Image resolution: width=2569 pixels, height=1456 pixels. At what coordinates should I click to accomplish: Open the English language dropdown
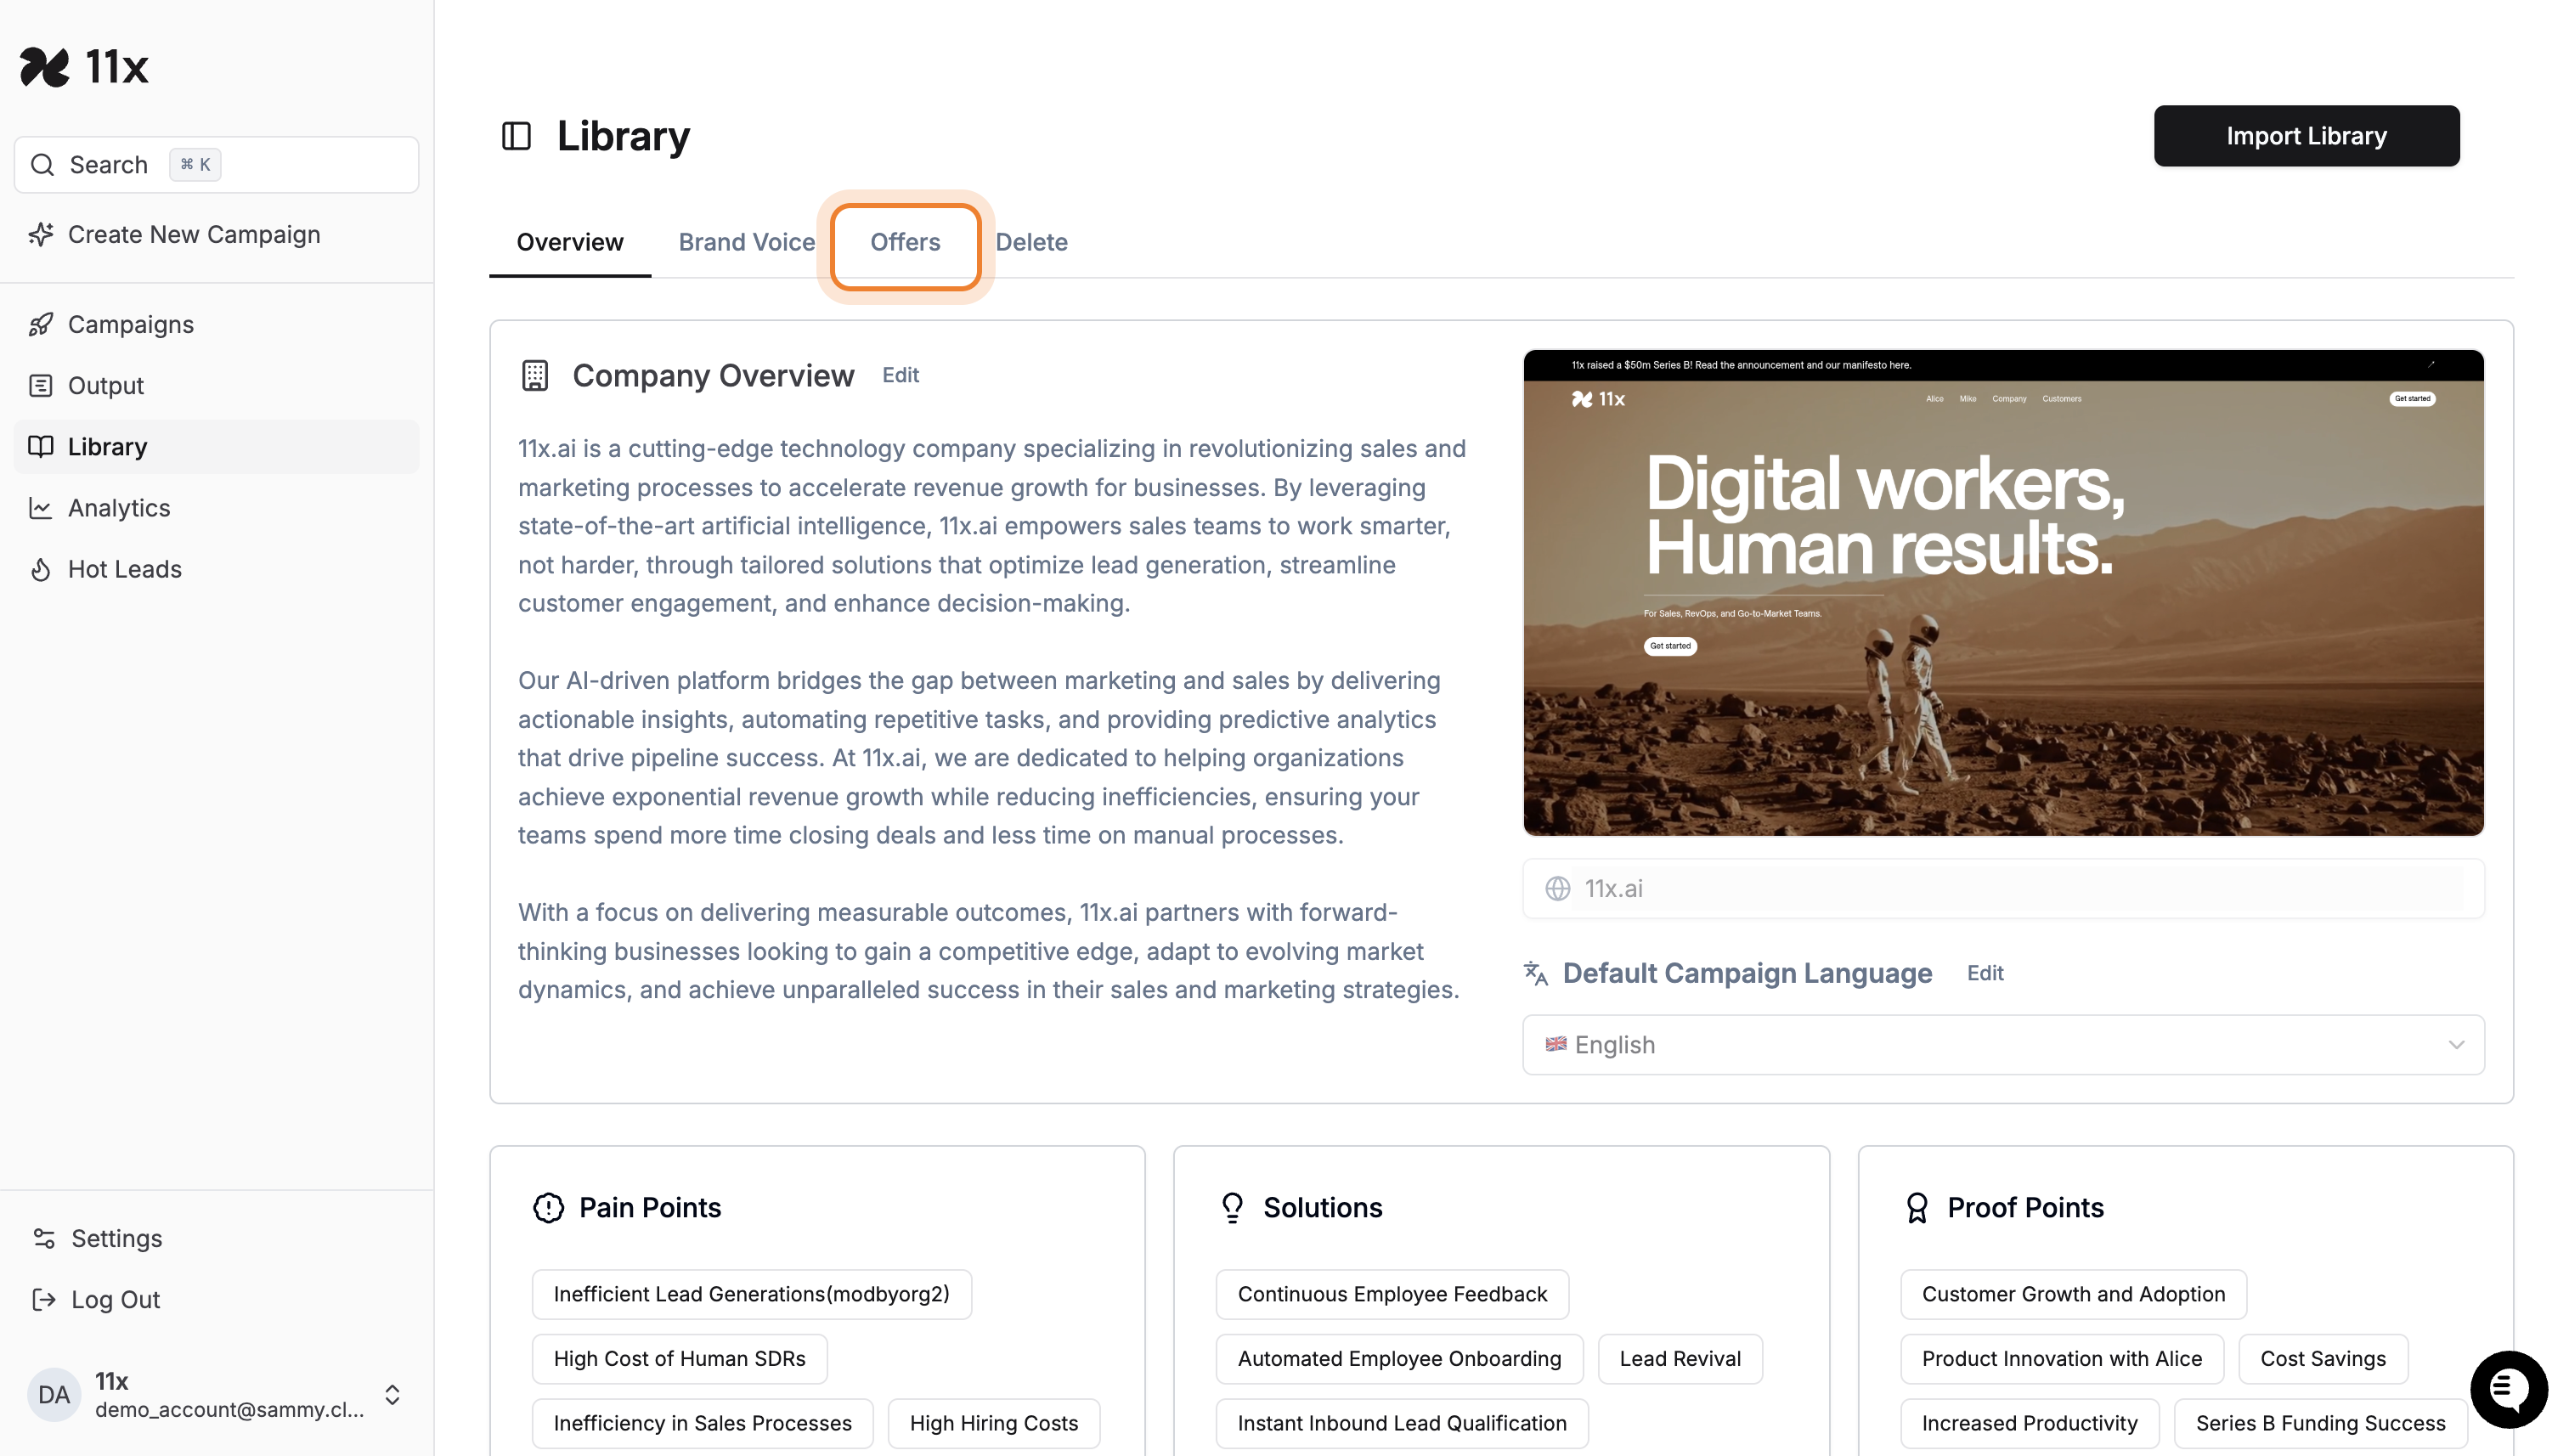[2003, 1045]
